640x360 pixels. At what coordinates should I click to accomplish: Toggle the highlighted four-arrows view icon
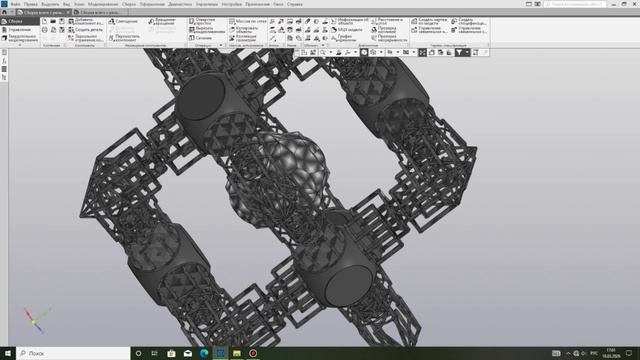click(422, 52)
